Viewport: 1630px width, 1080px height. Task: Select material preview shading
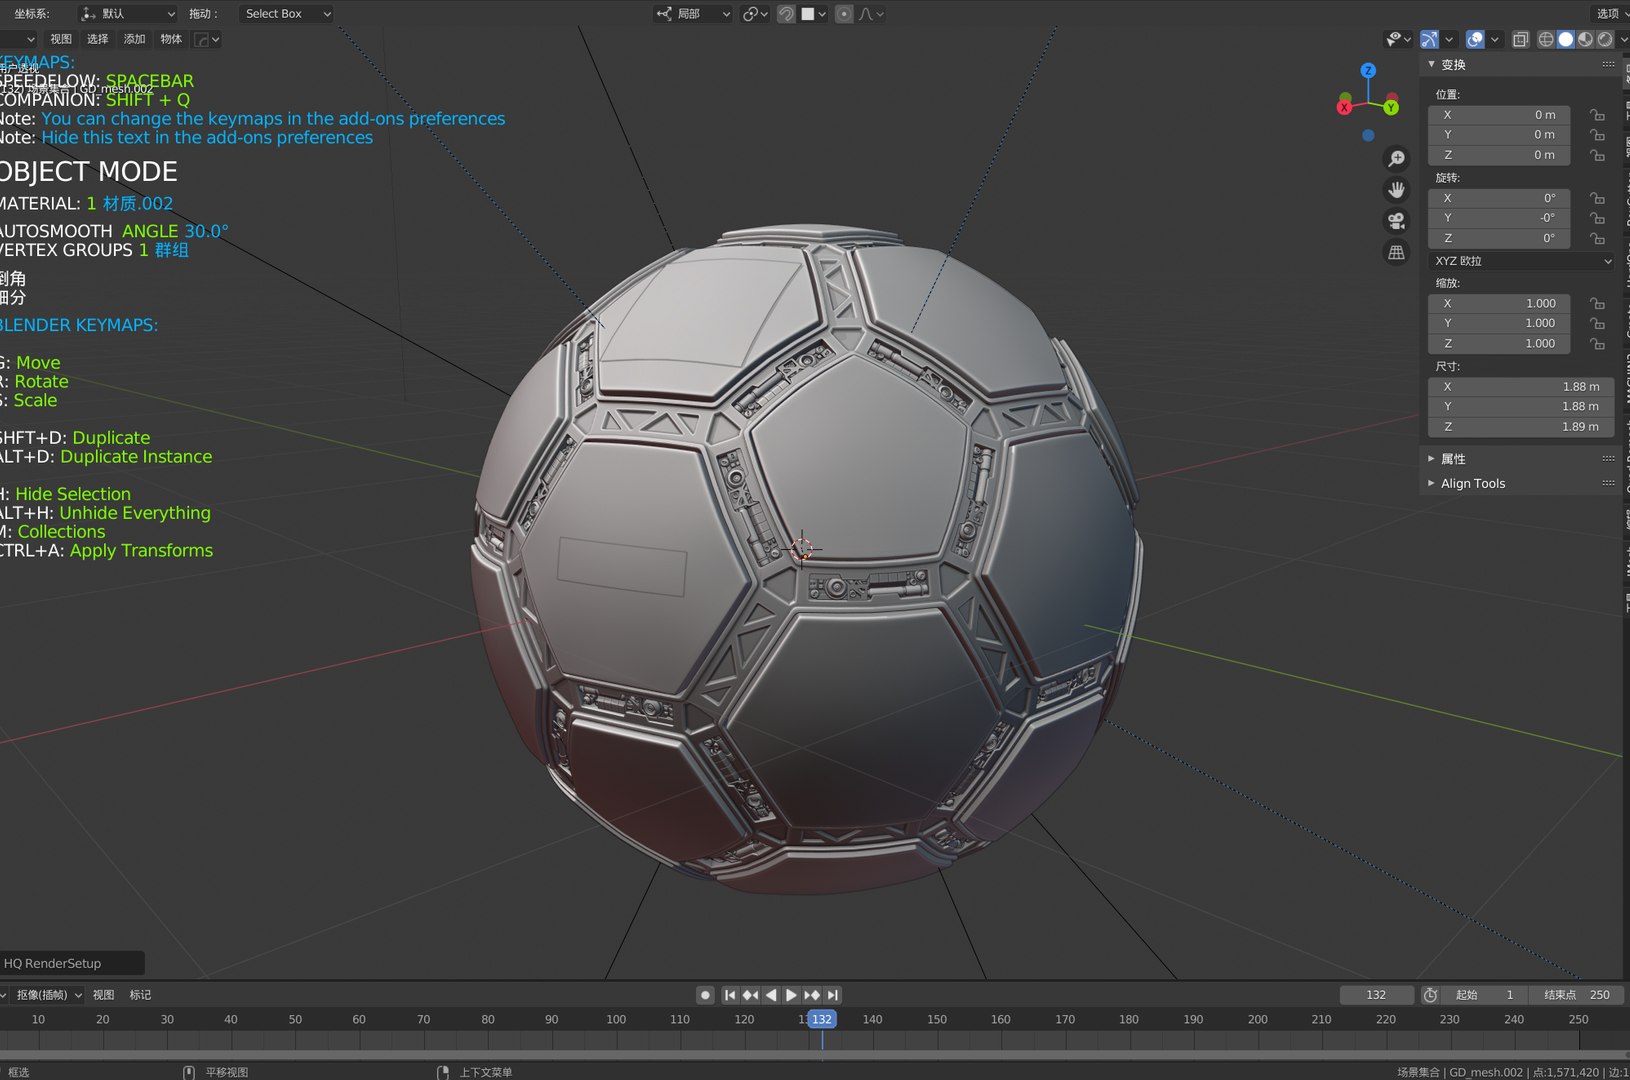click(x=1585, y=39)
